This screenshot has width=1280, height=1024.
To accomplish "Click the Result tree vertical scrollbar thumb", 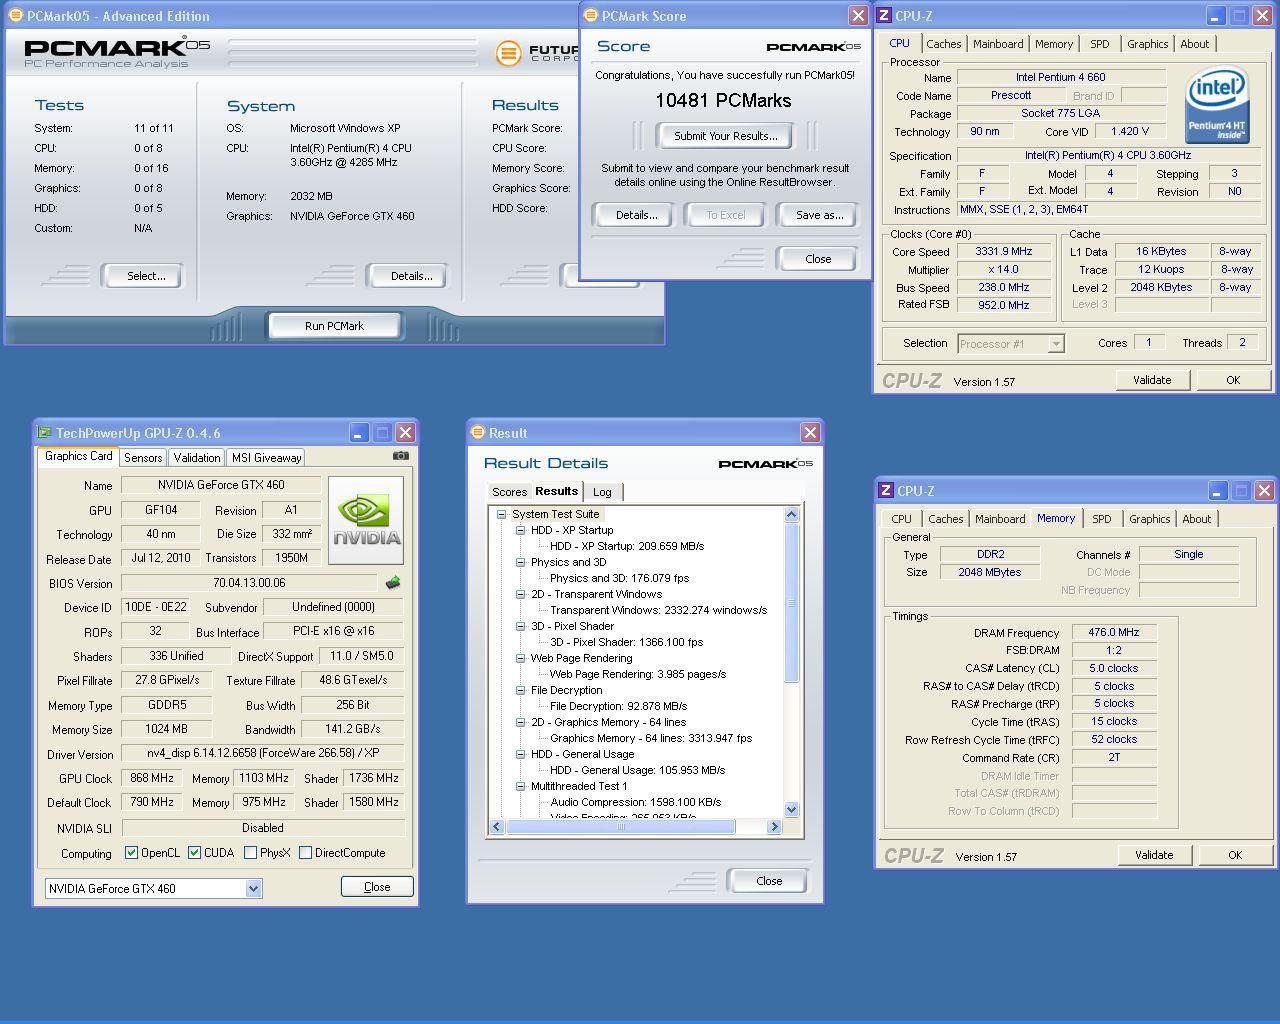I will (x=792, y=603).
